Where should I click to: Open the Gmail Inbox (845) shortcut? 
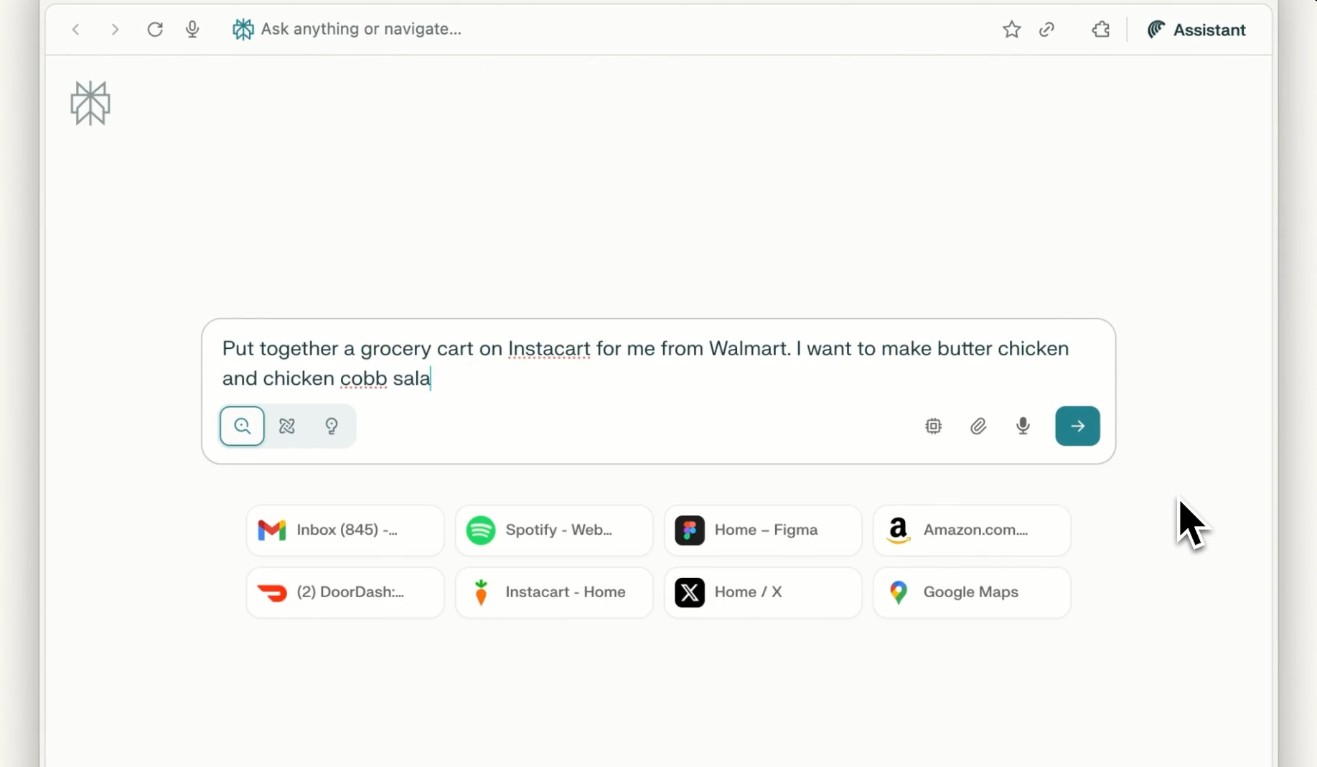pyautogui.click(x=345, y=530)
